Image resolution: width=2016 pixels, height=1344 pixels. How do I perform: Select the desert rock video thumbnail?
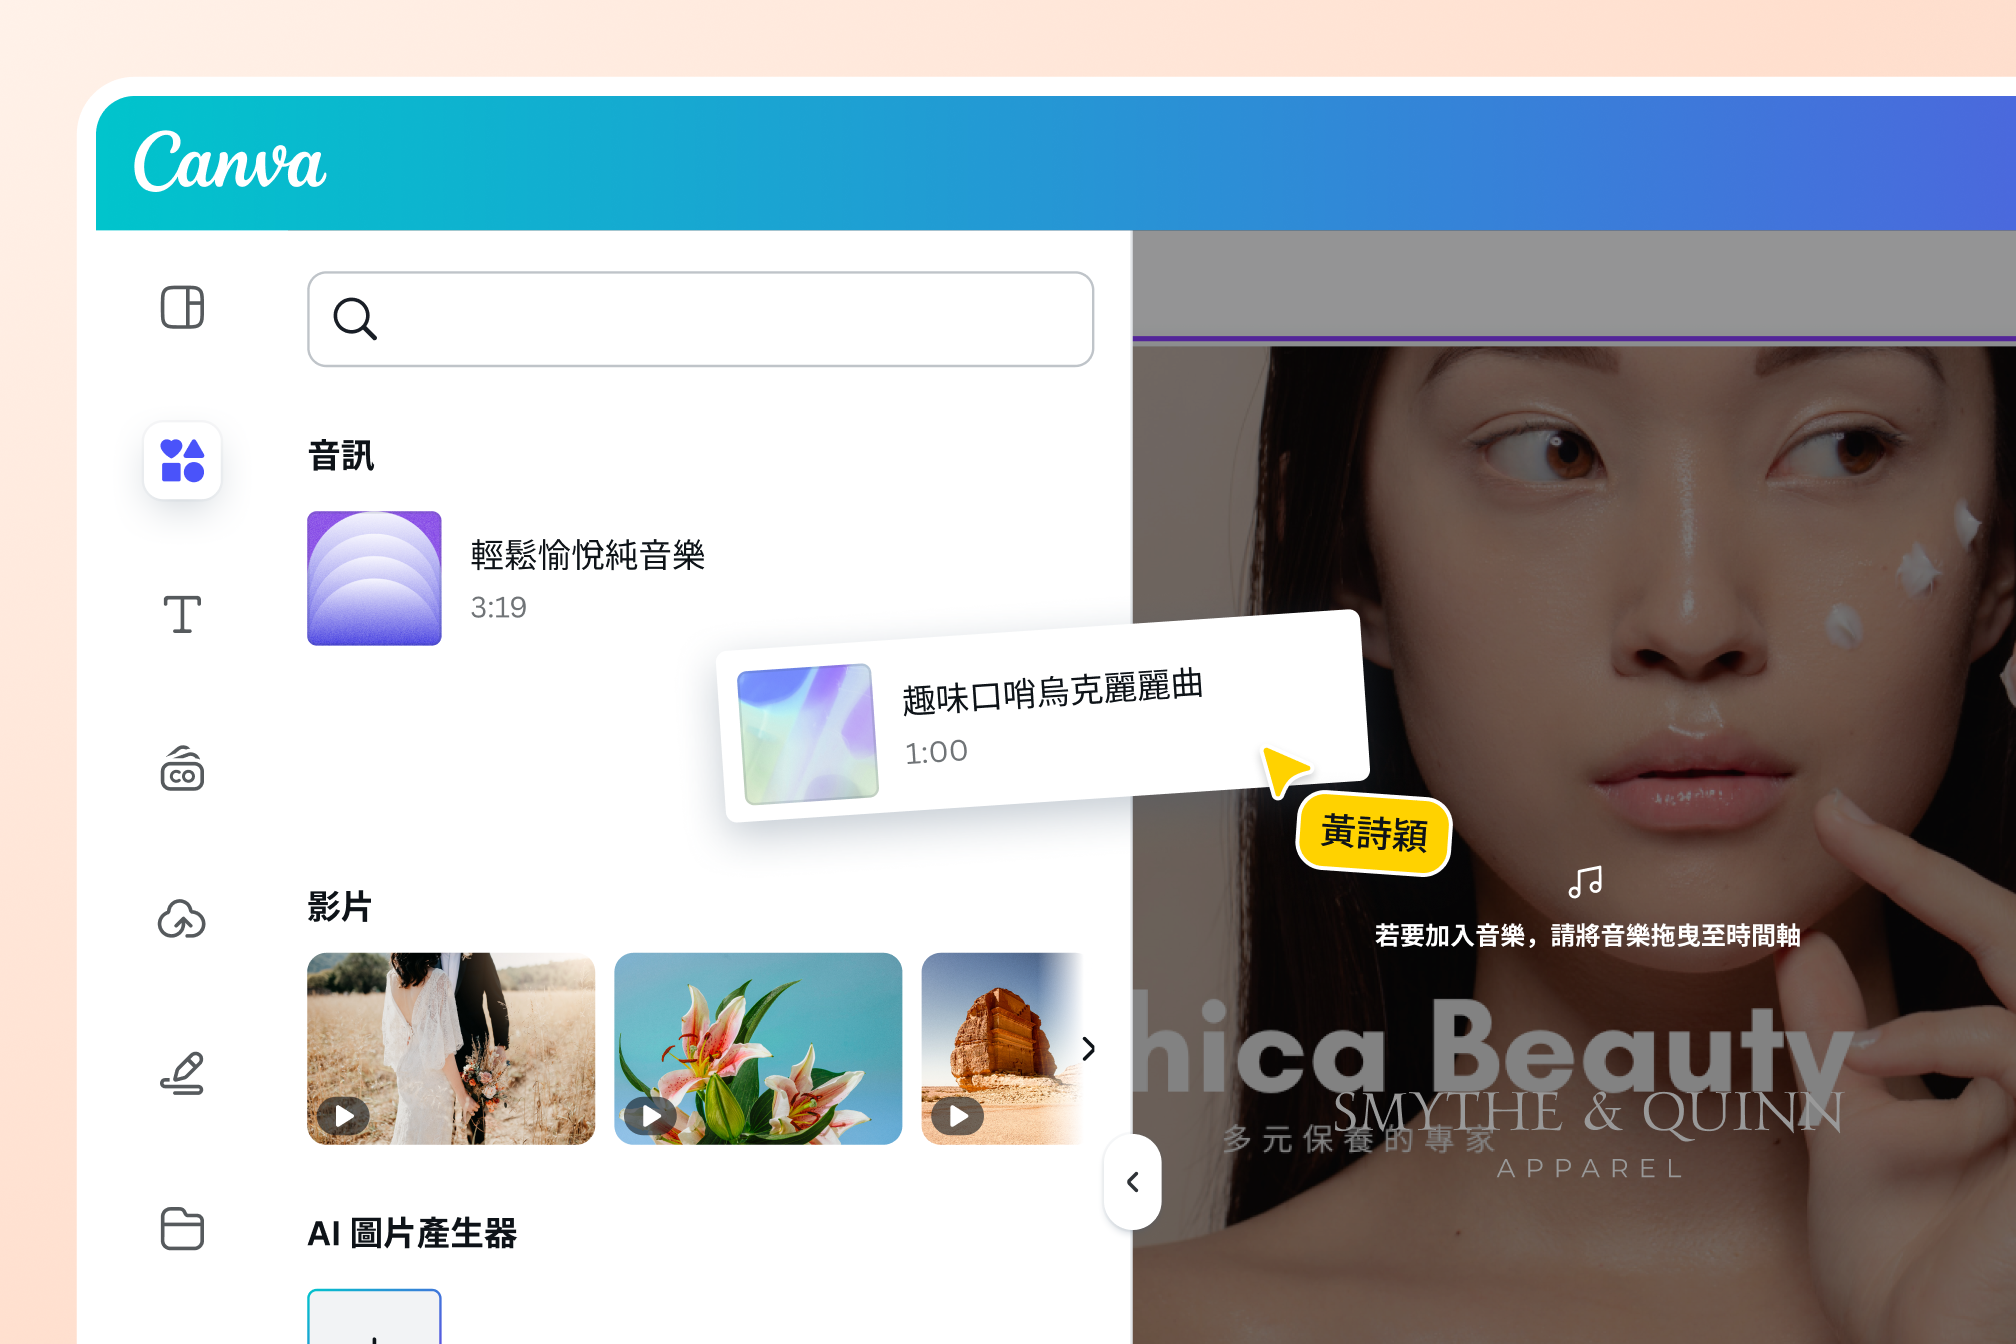(1002, 1048)
